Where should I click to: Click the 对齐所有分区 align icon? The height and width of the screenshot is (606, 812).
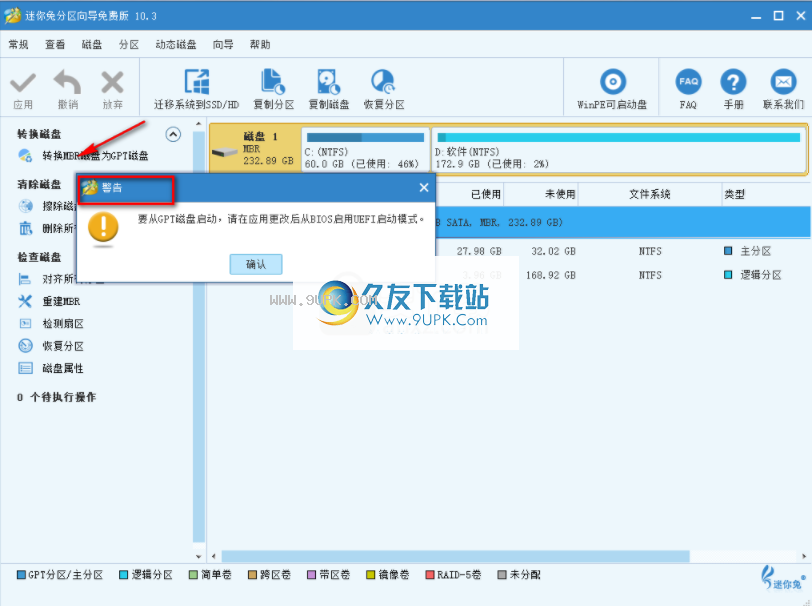pyautogui.click(x=25, y=279)
